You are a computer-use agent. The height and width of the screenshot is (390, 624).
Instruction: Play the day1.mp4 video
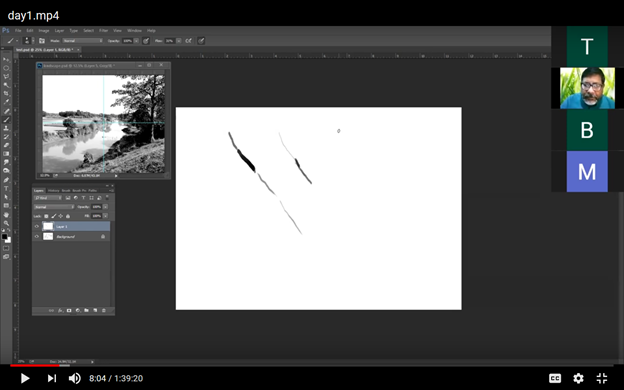25,378
